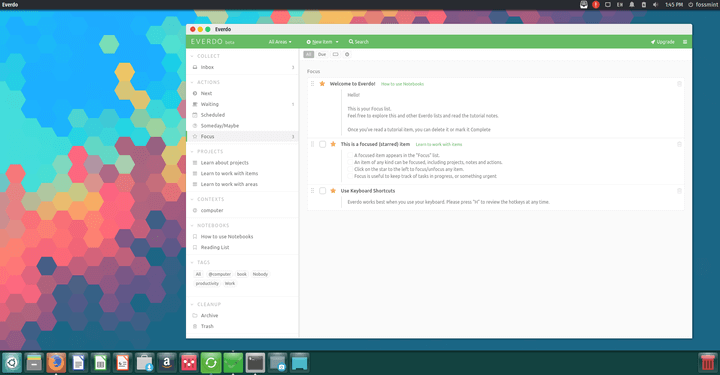Select the All filter tab
This screenshot has height=375, width=720.
(x=309, y=54)
